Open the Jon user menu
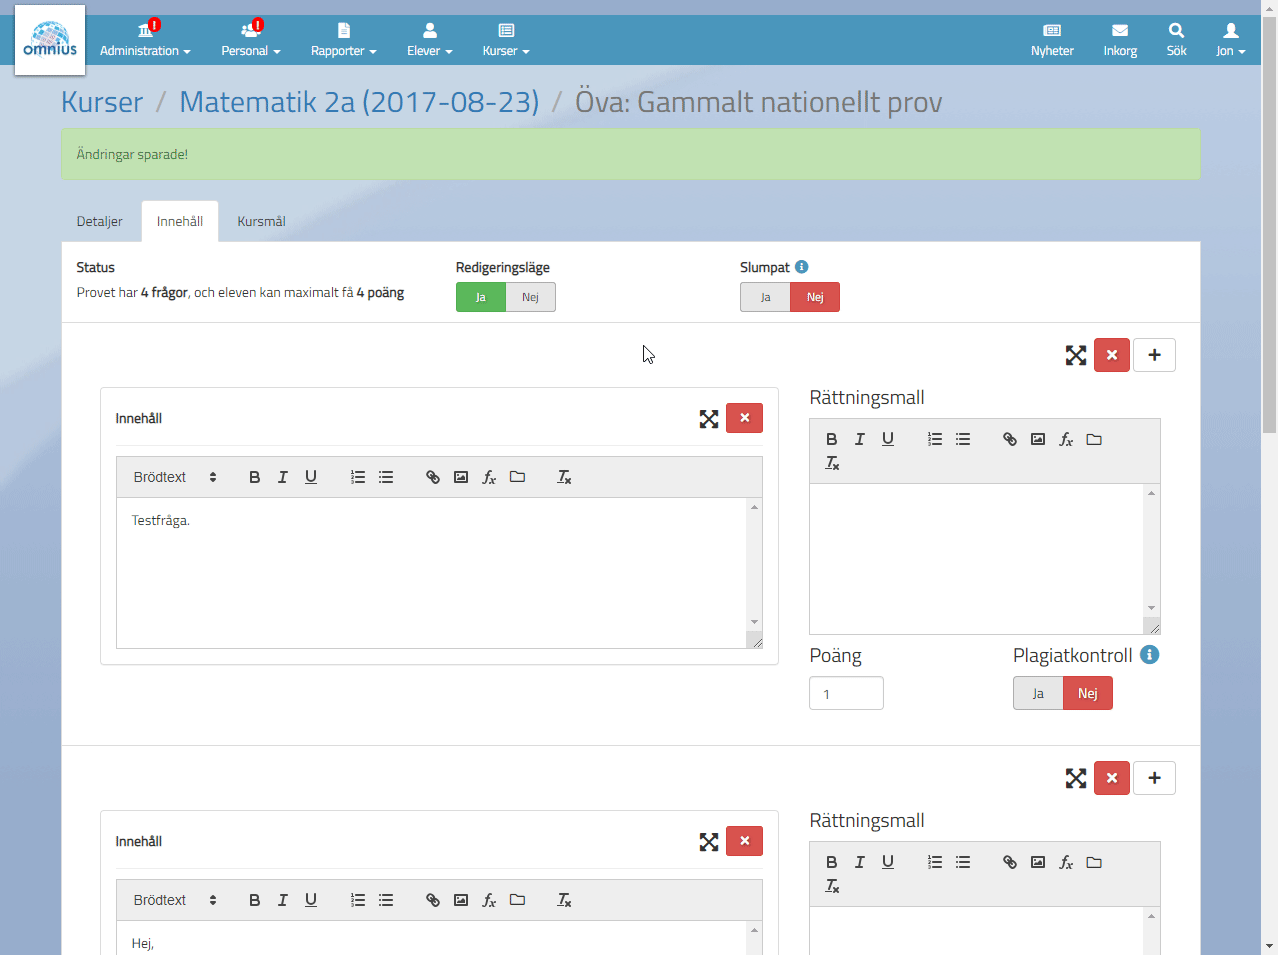Viewport: 1278px width, 955px height. tap(1230, 39)
